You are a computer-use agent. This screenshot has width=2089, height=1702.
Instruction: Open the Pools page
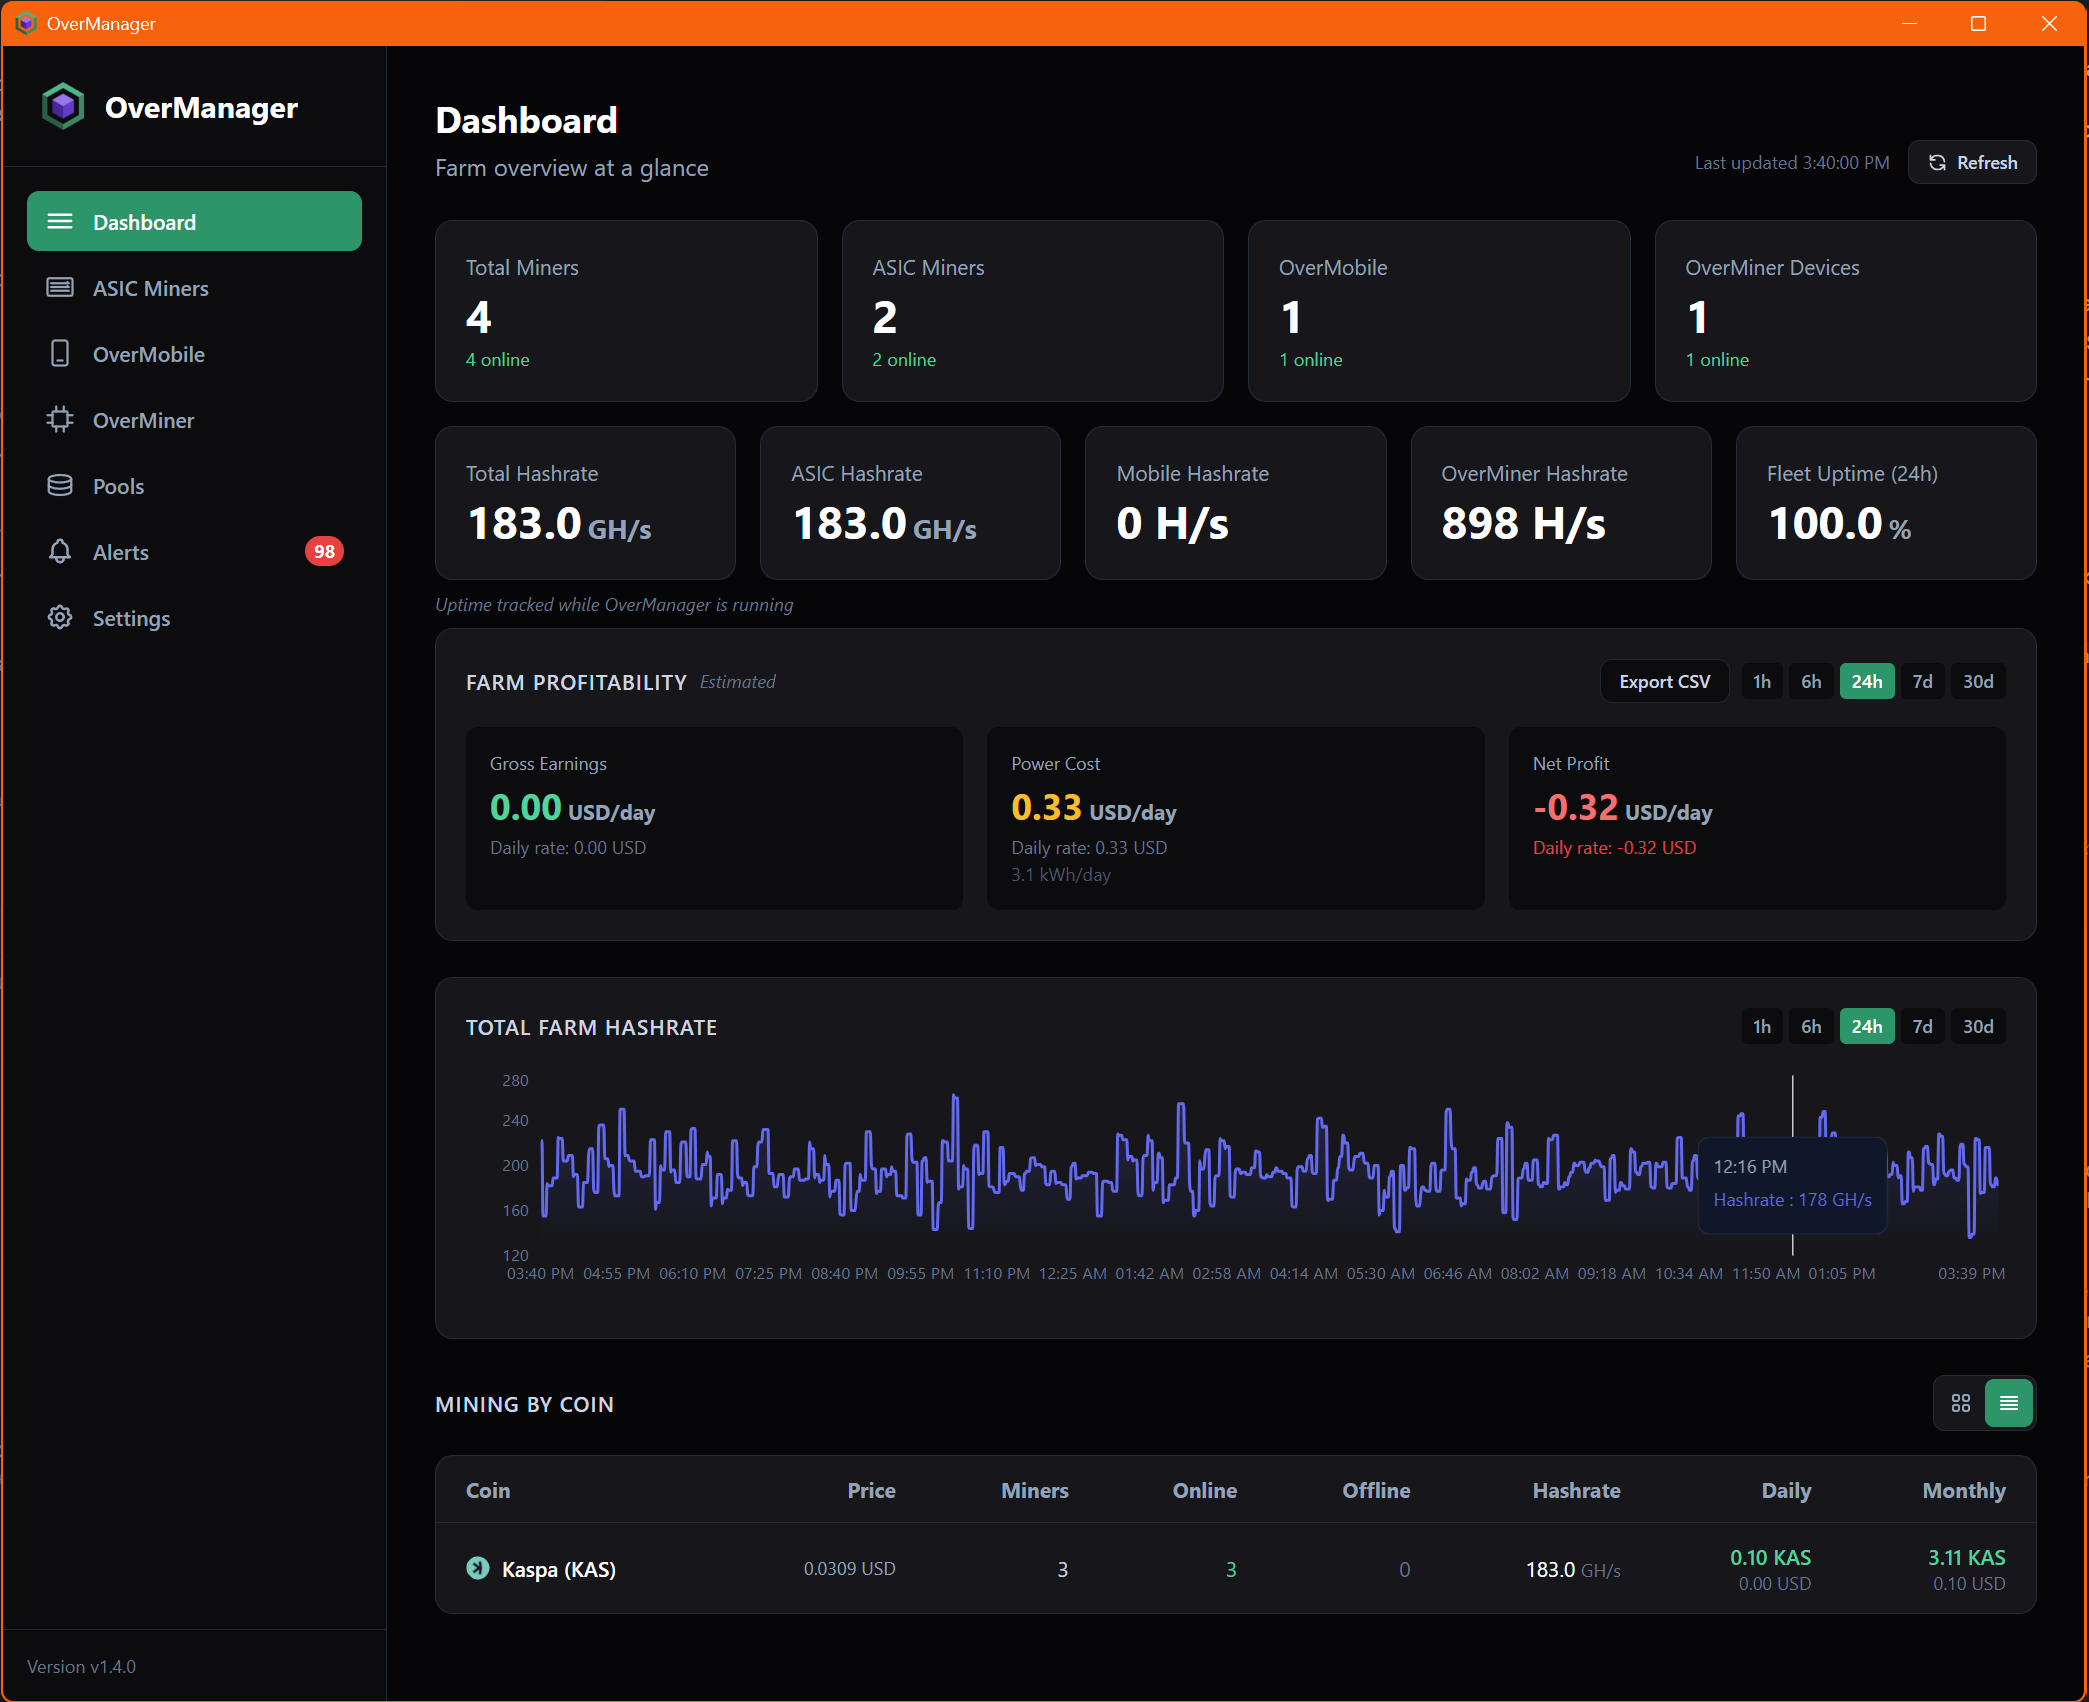194,486
